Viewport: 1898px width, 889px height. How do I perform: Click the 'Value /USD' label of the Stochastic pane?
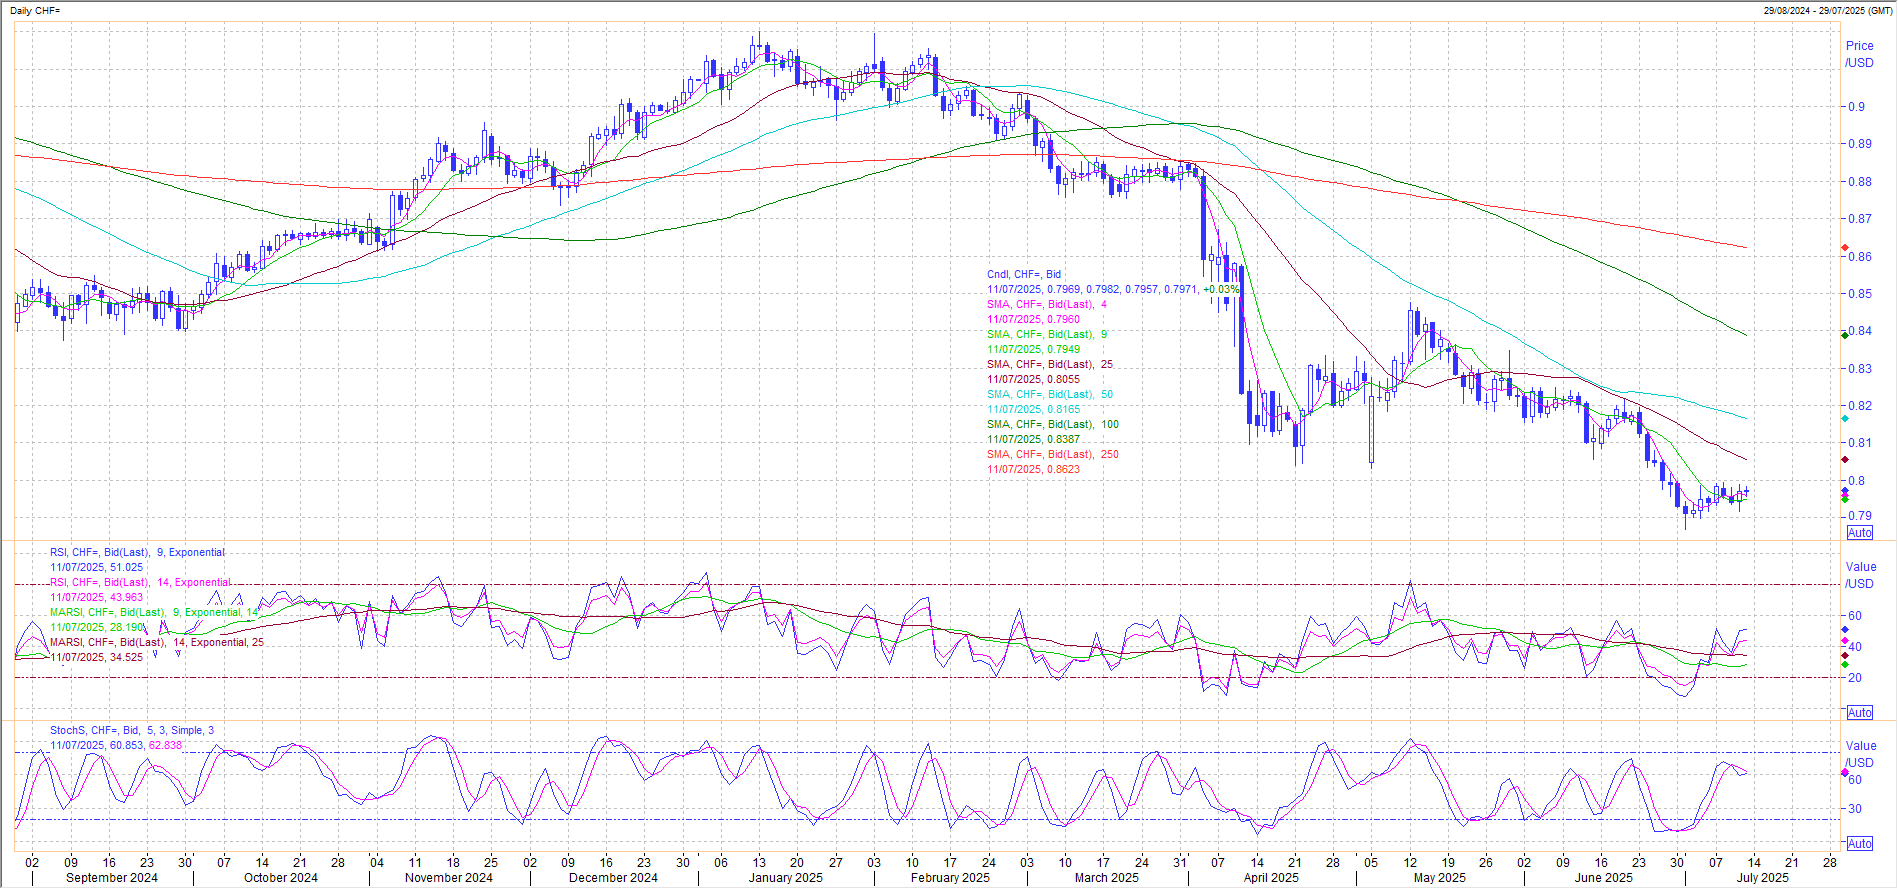pos(1861,754)
